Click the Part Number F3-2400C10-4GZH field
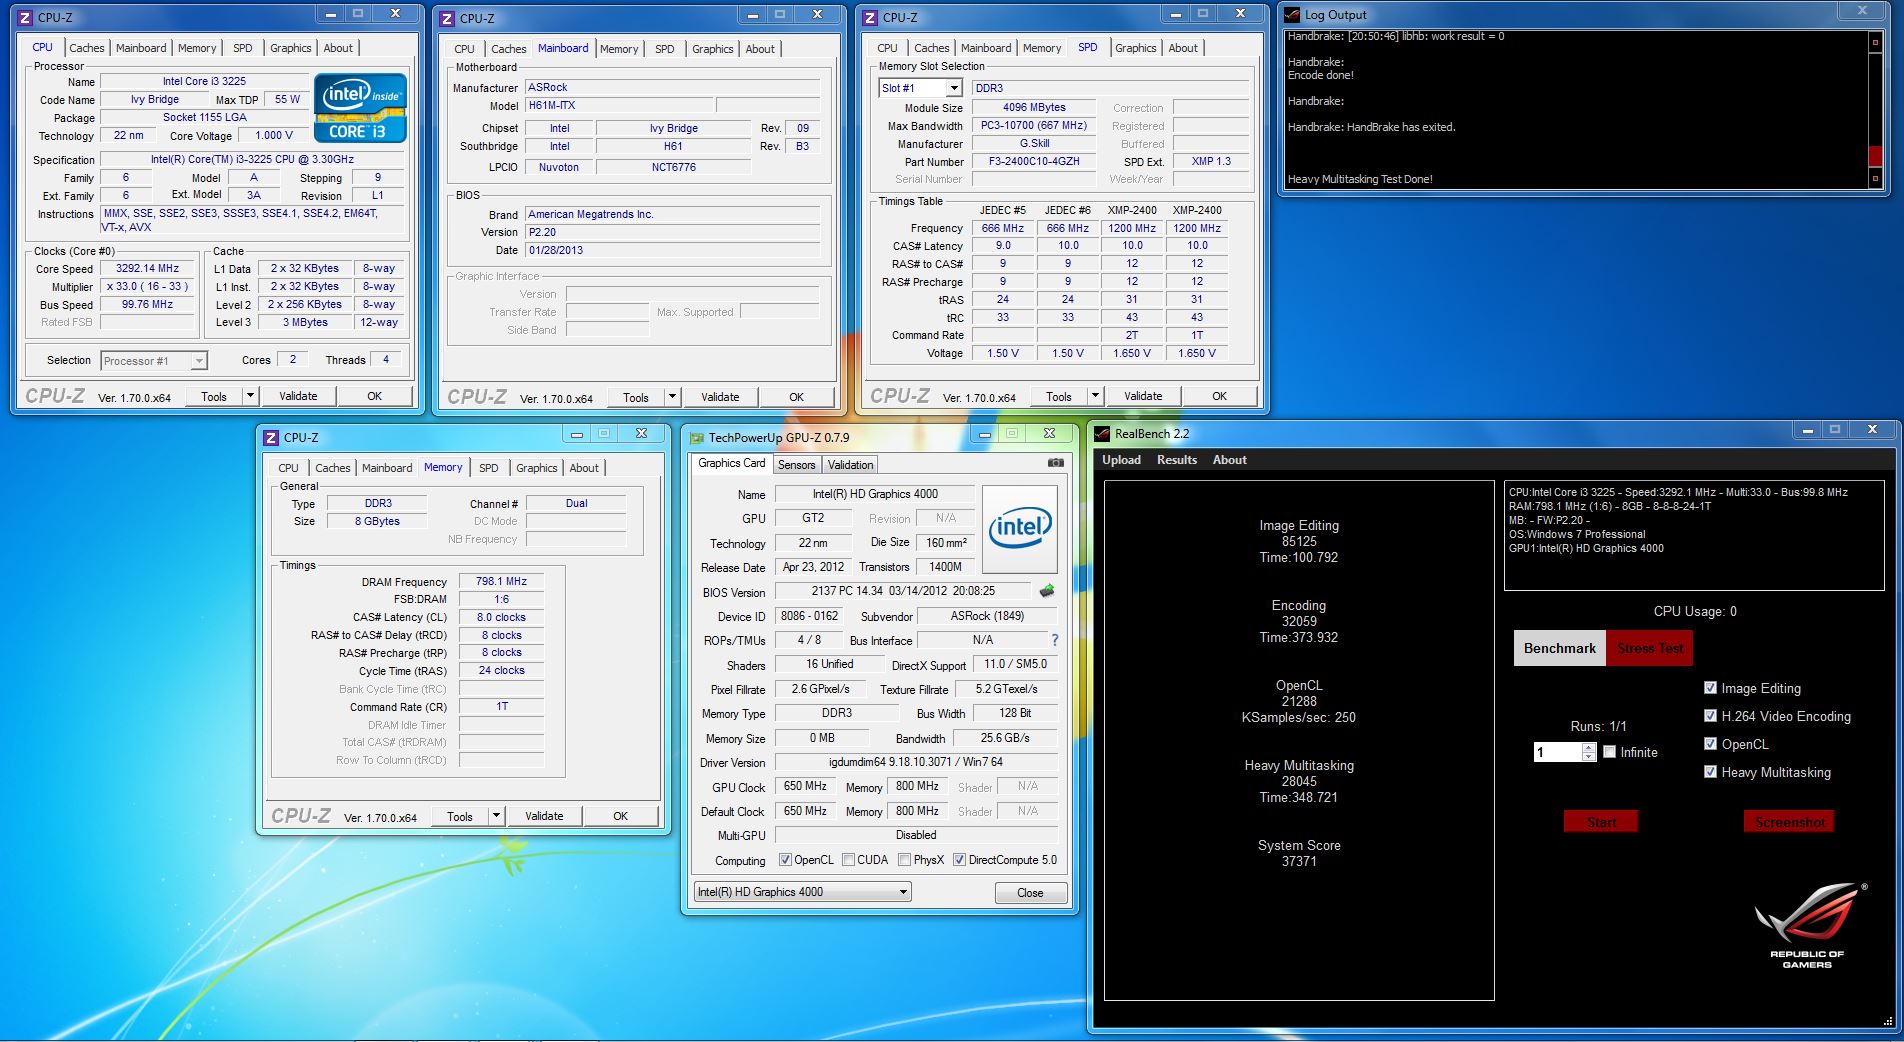Viewport: 1904px width, 1042px height. tap(1034, 161)
